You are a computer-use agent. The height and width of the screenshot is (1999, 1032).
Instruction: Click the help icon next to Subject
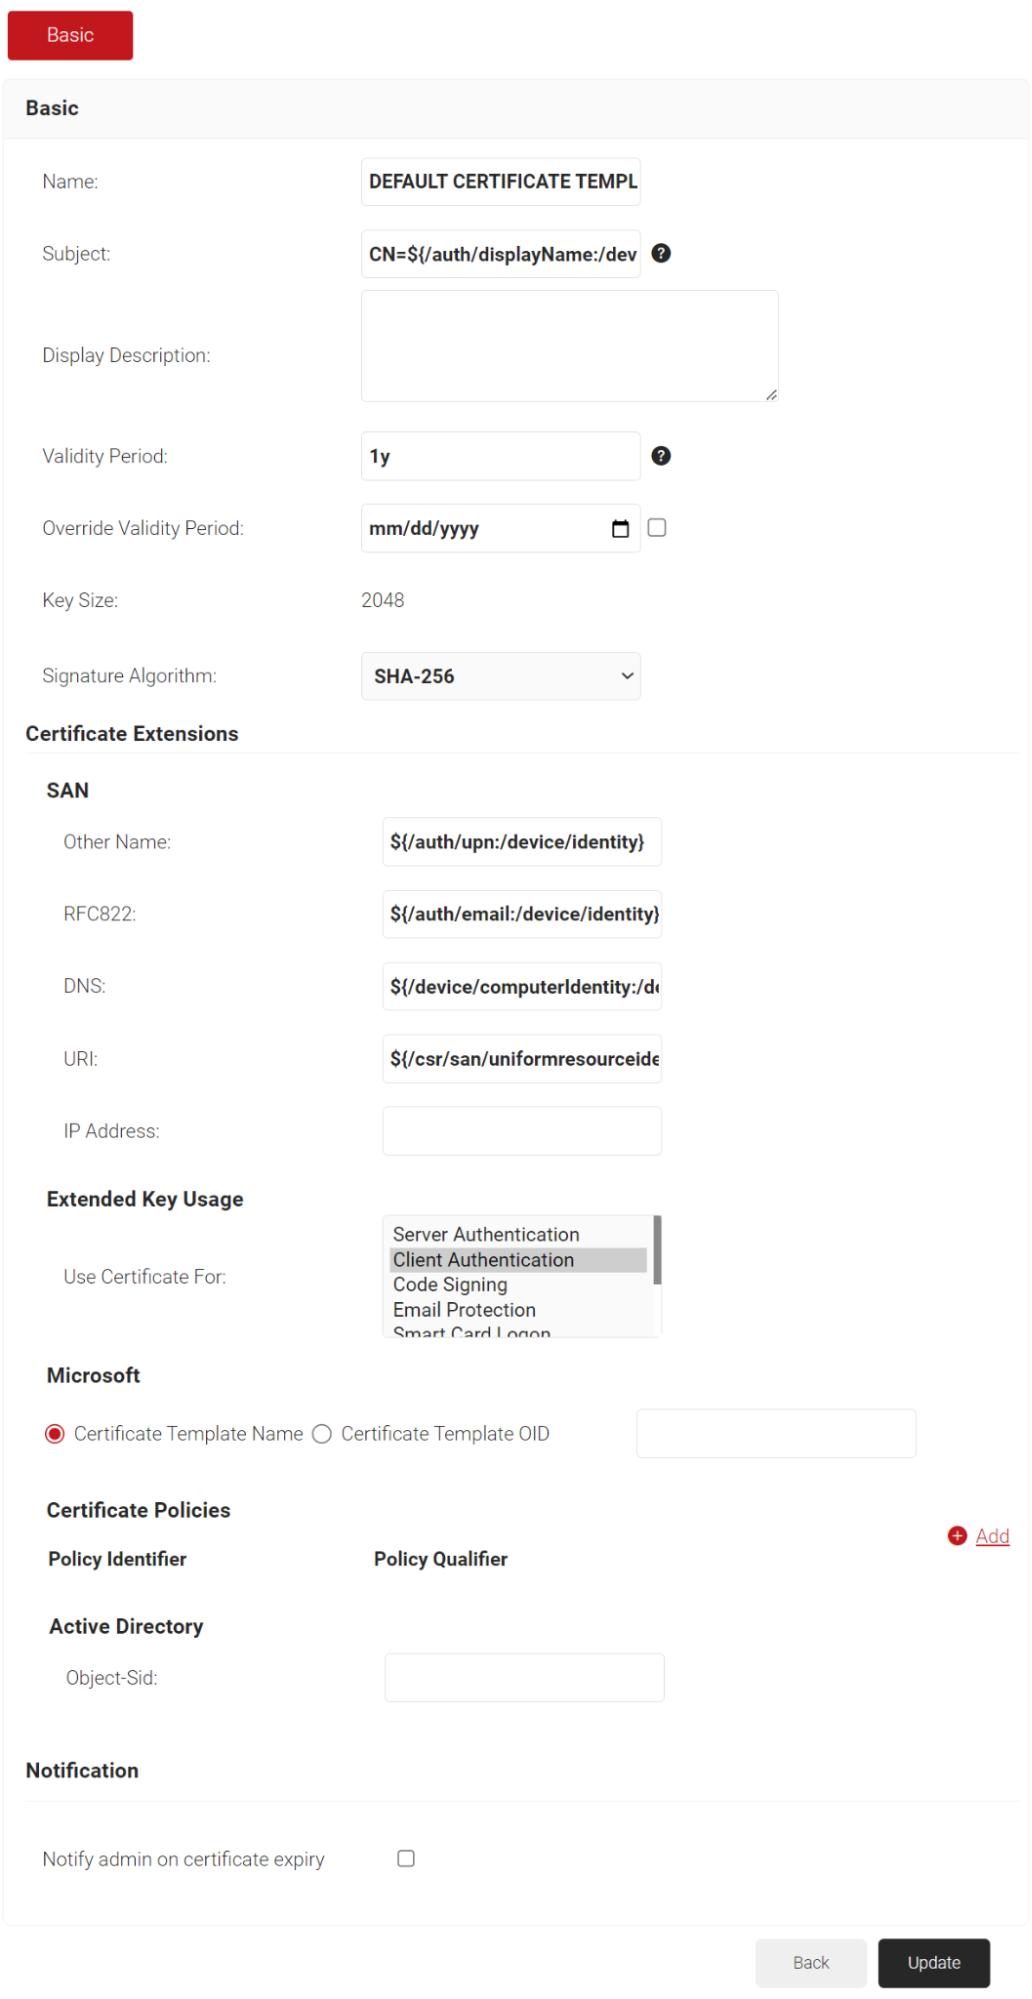coord(661,254)
